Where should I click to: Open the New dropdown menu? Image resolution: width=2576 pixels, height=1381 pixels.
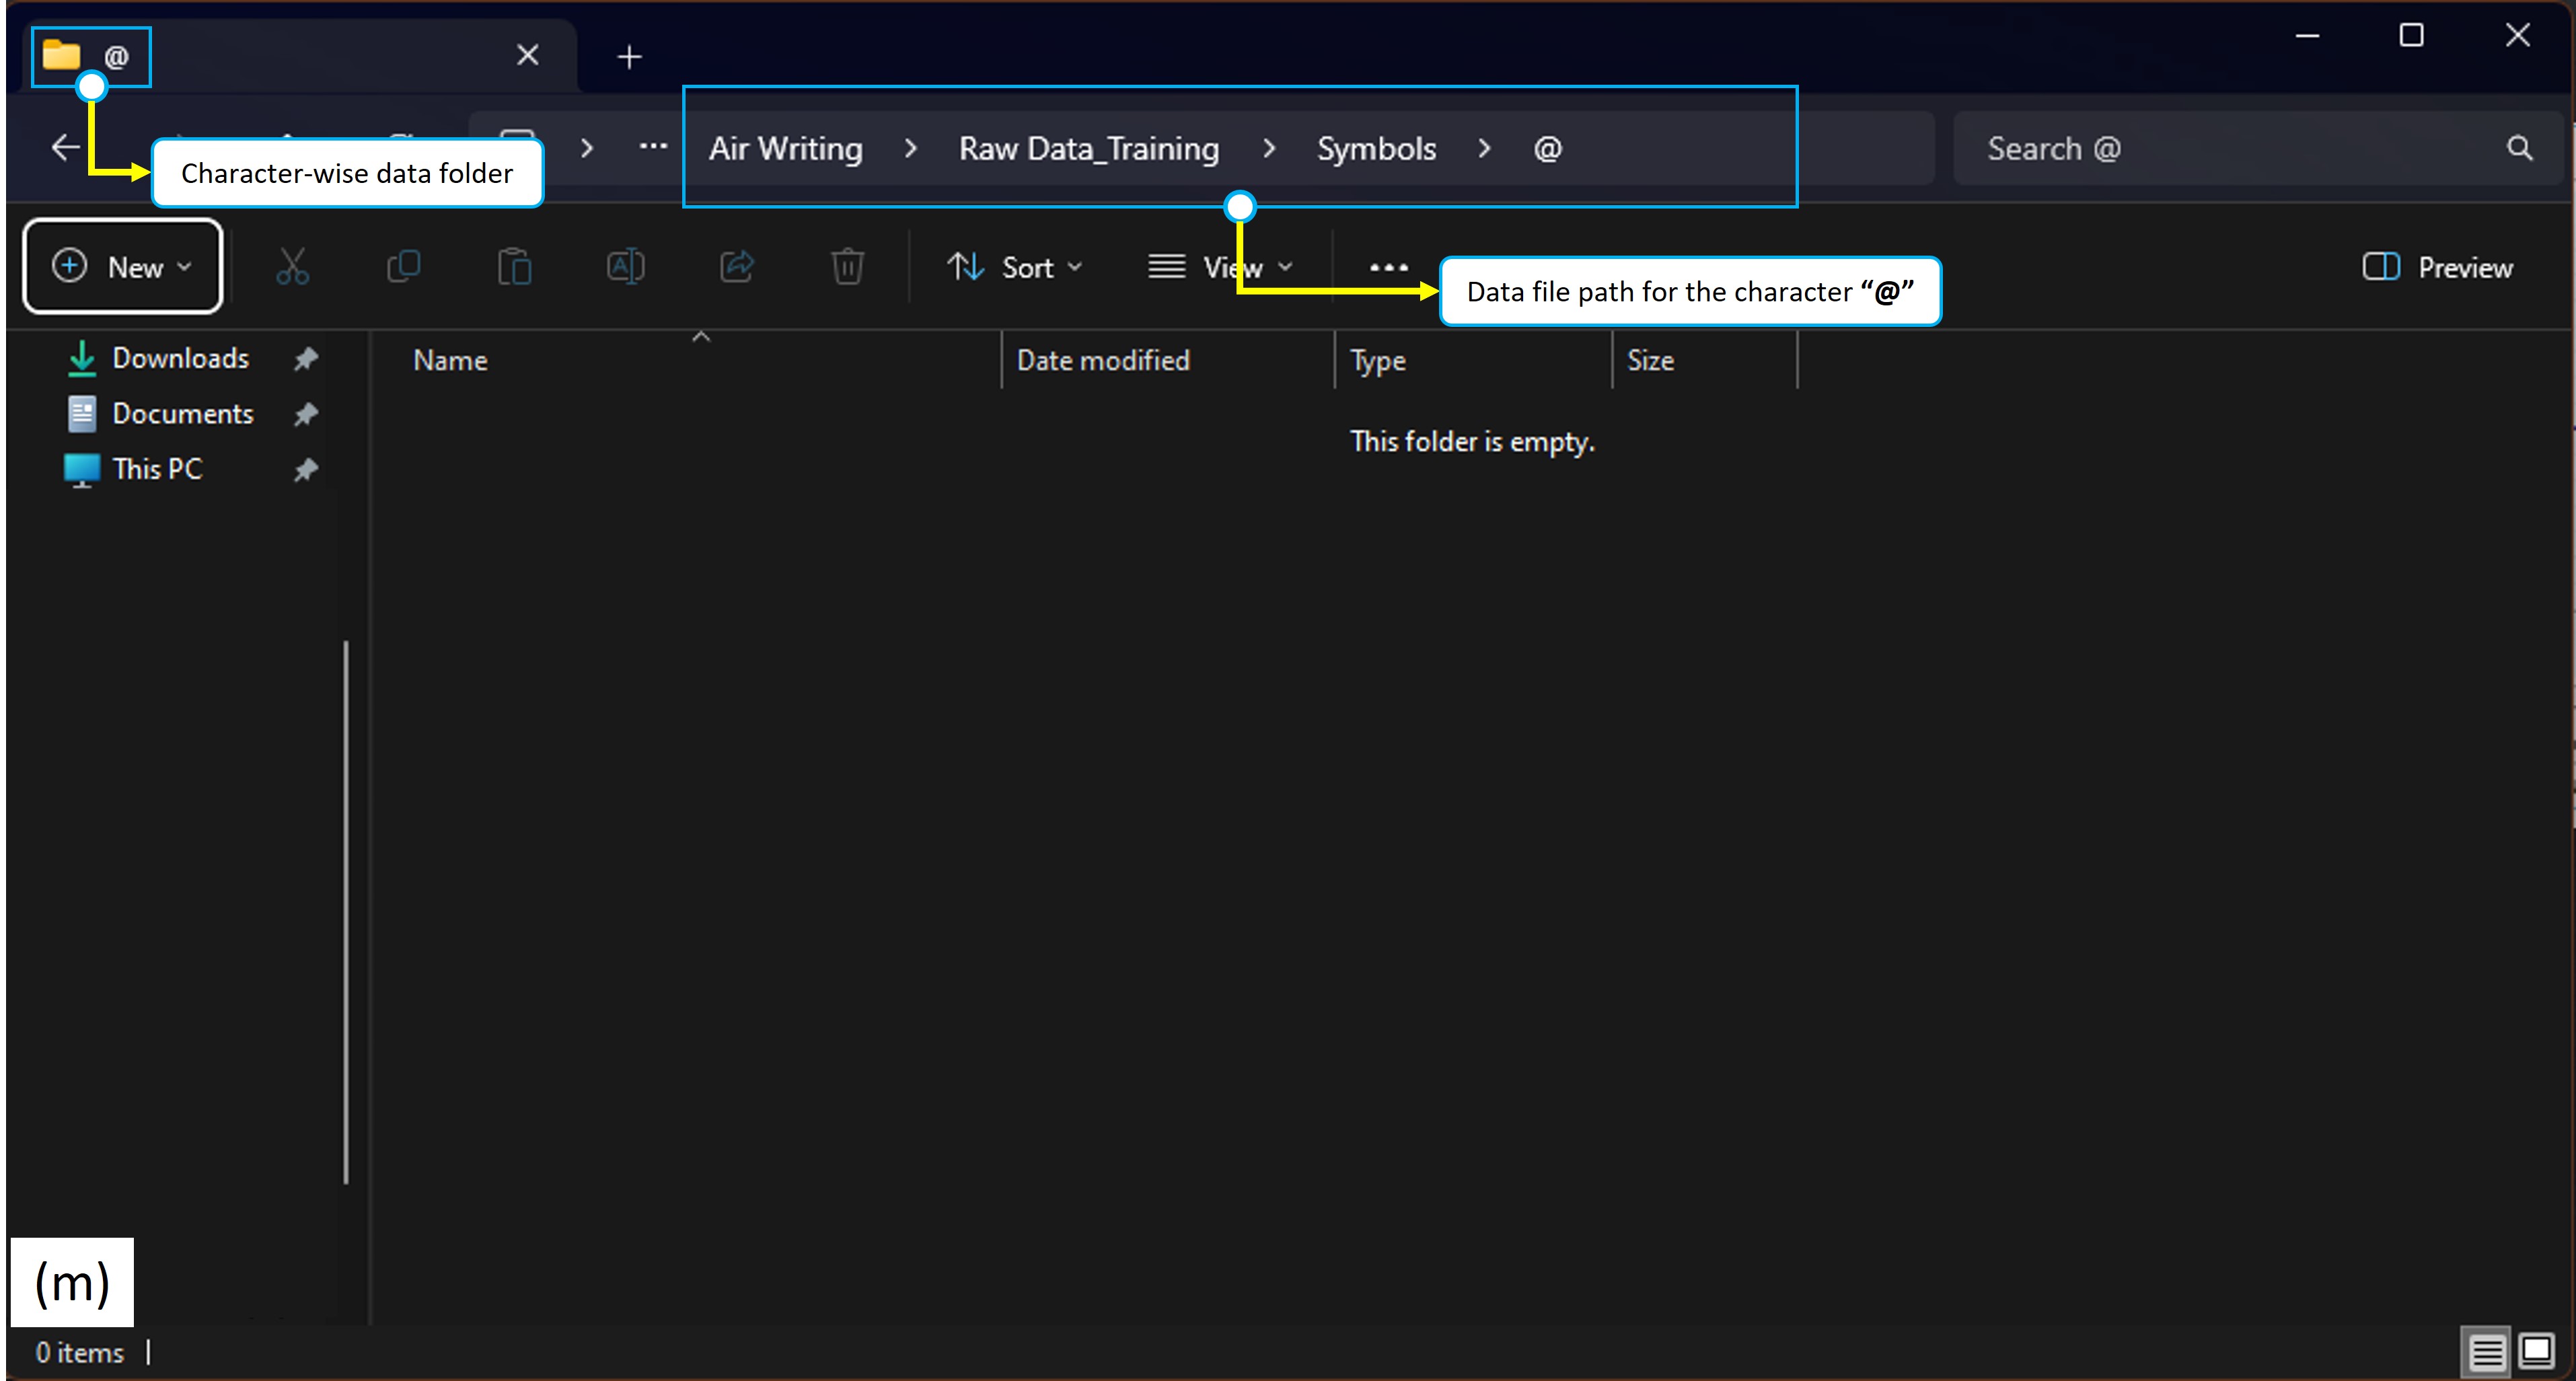pos(122,267)
